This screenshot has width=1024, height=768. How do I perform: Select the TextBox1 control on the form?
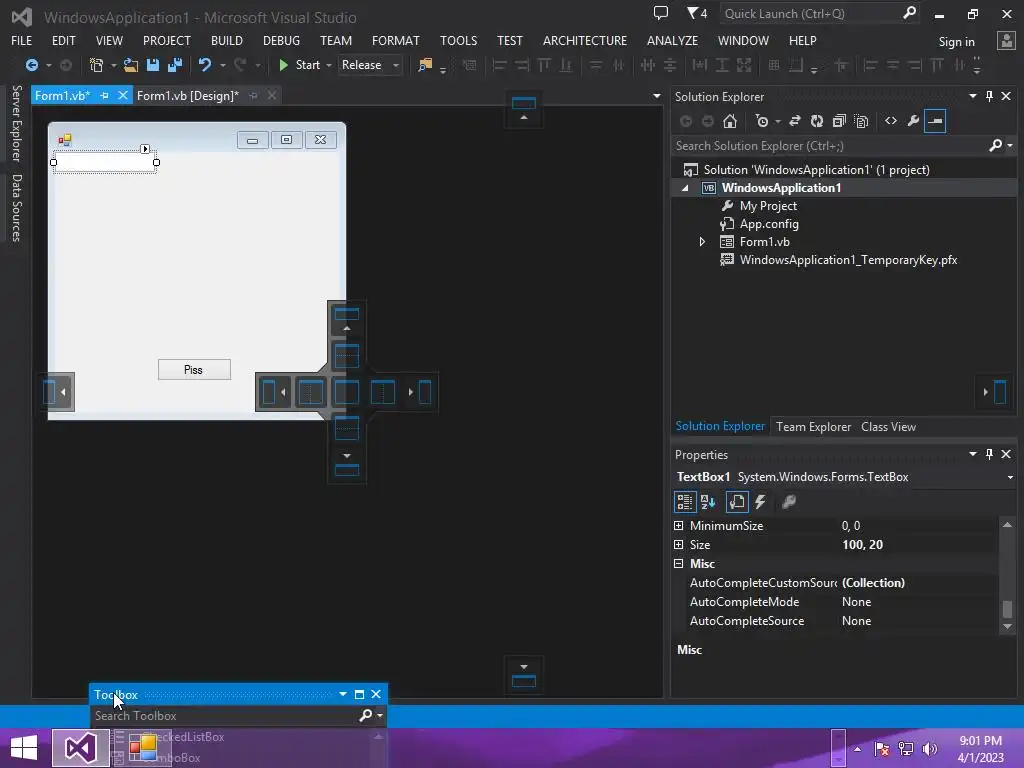tap(104, 162)
